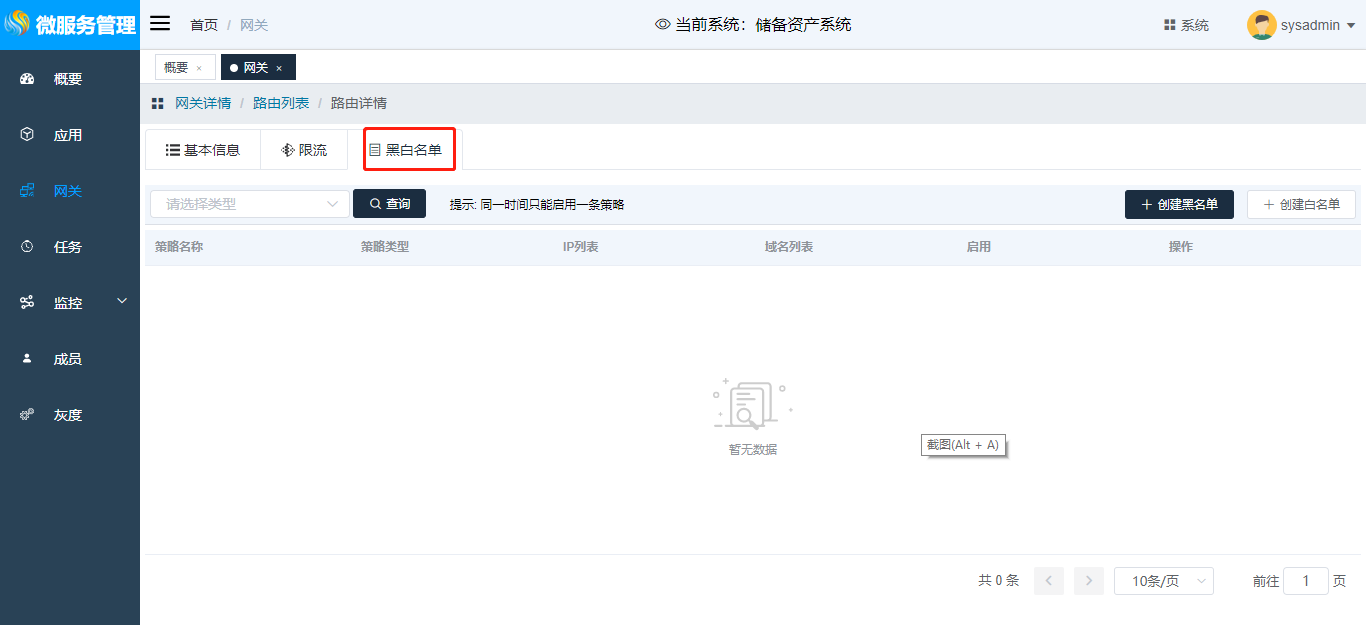
Task: Open 成员 members in sidebar
Action: point(68,359)
